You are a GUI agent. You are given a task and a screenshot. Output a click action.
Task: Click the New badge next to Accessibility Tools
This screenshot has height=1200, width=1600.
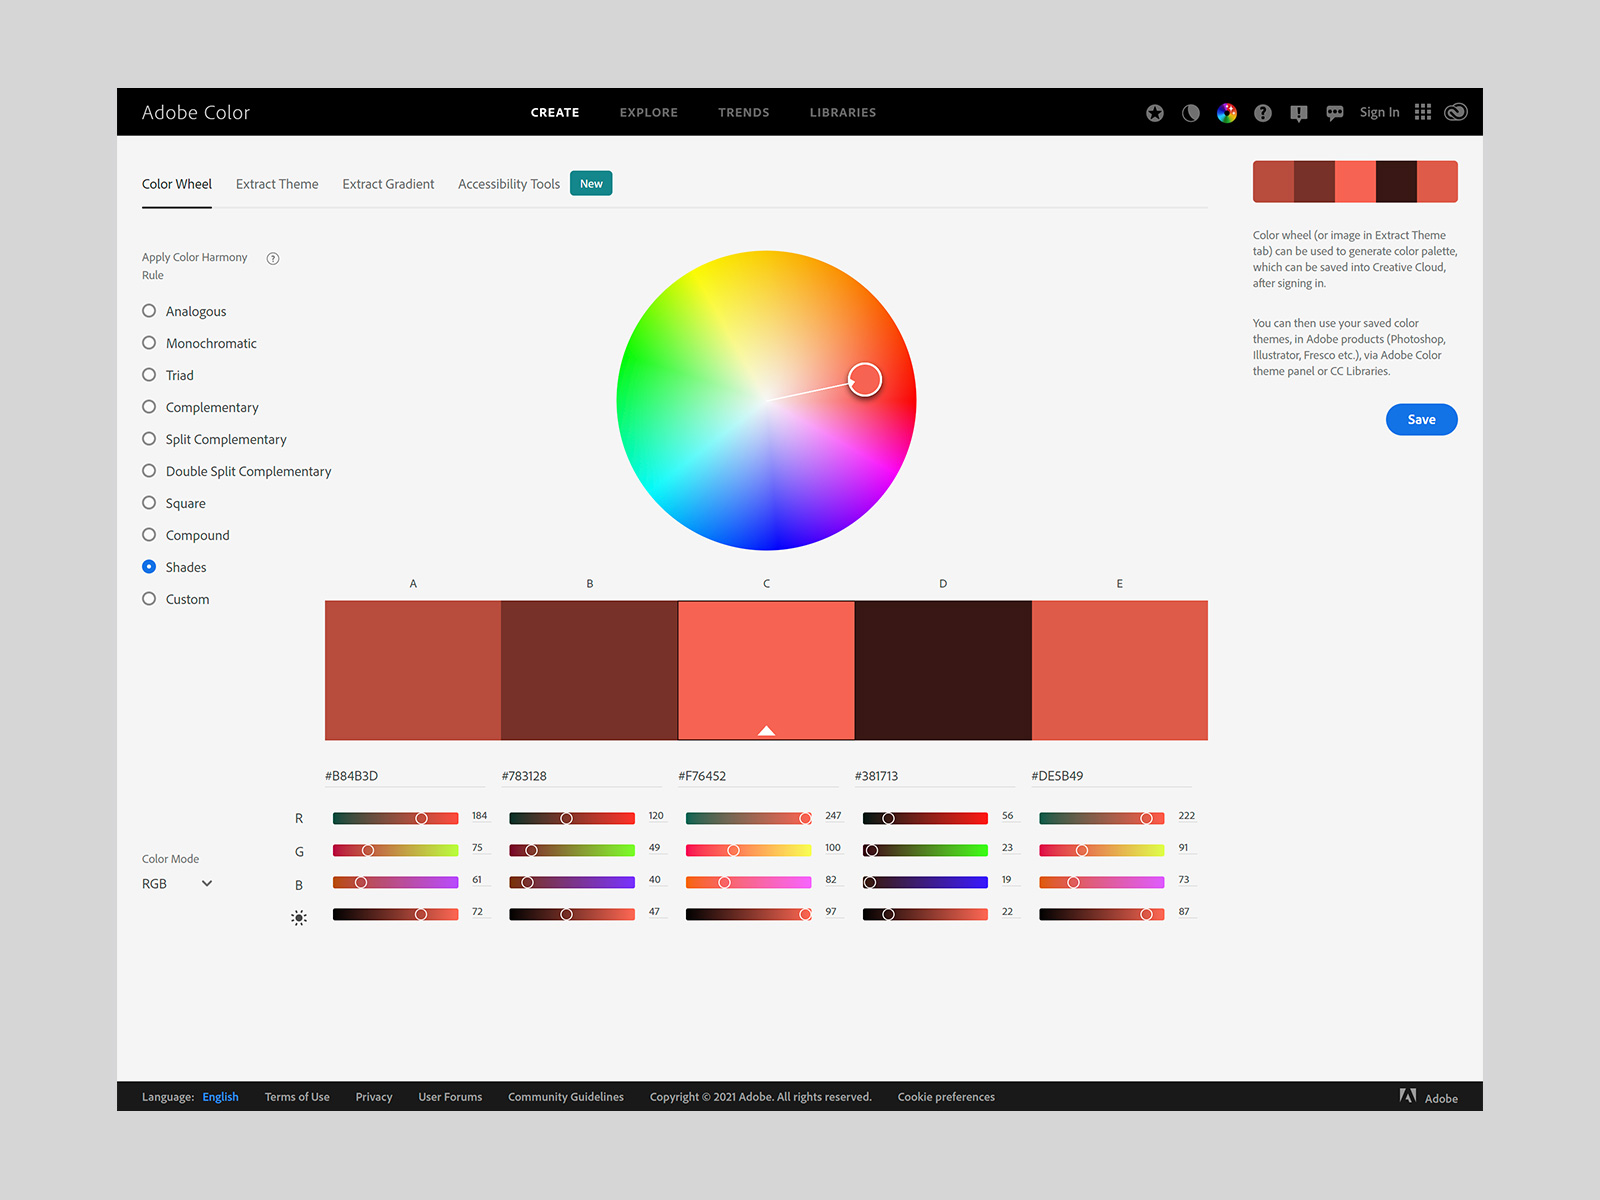(x=591, y=183)
